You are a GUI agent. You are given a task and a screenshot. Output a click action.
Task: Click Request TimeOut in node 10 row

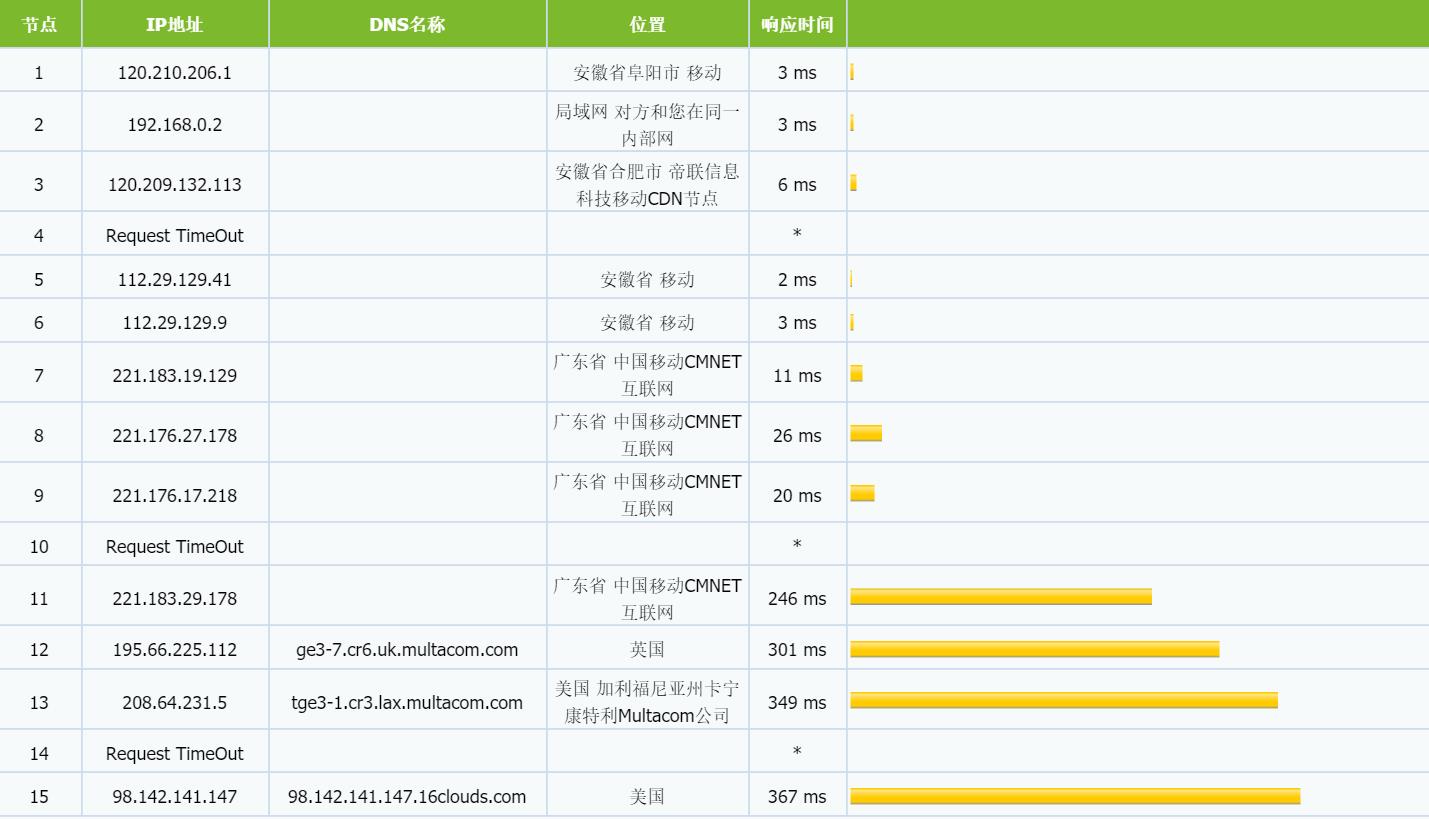coord(175,547)
